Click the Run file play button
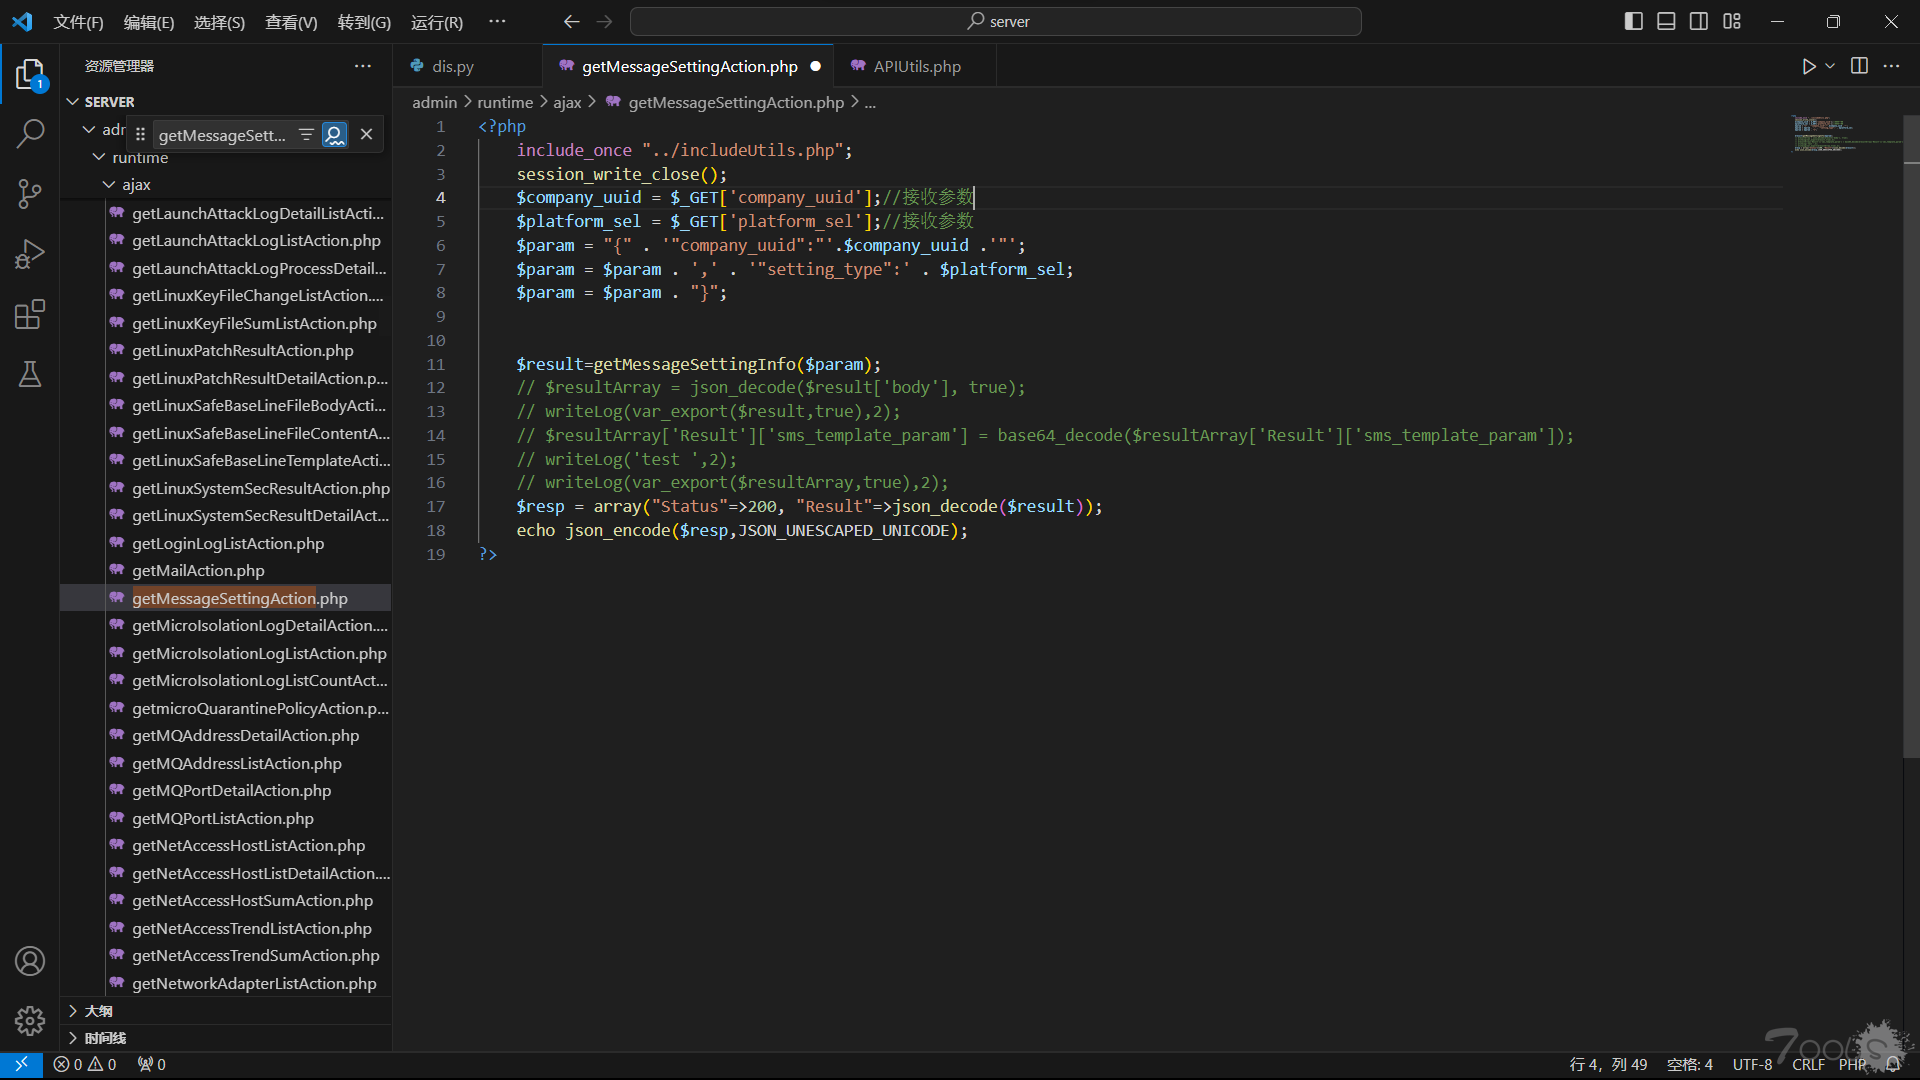Screen dimensions: 1920x1080 coord(1808,66)
